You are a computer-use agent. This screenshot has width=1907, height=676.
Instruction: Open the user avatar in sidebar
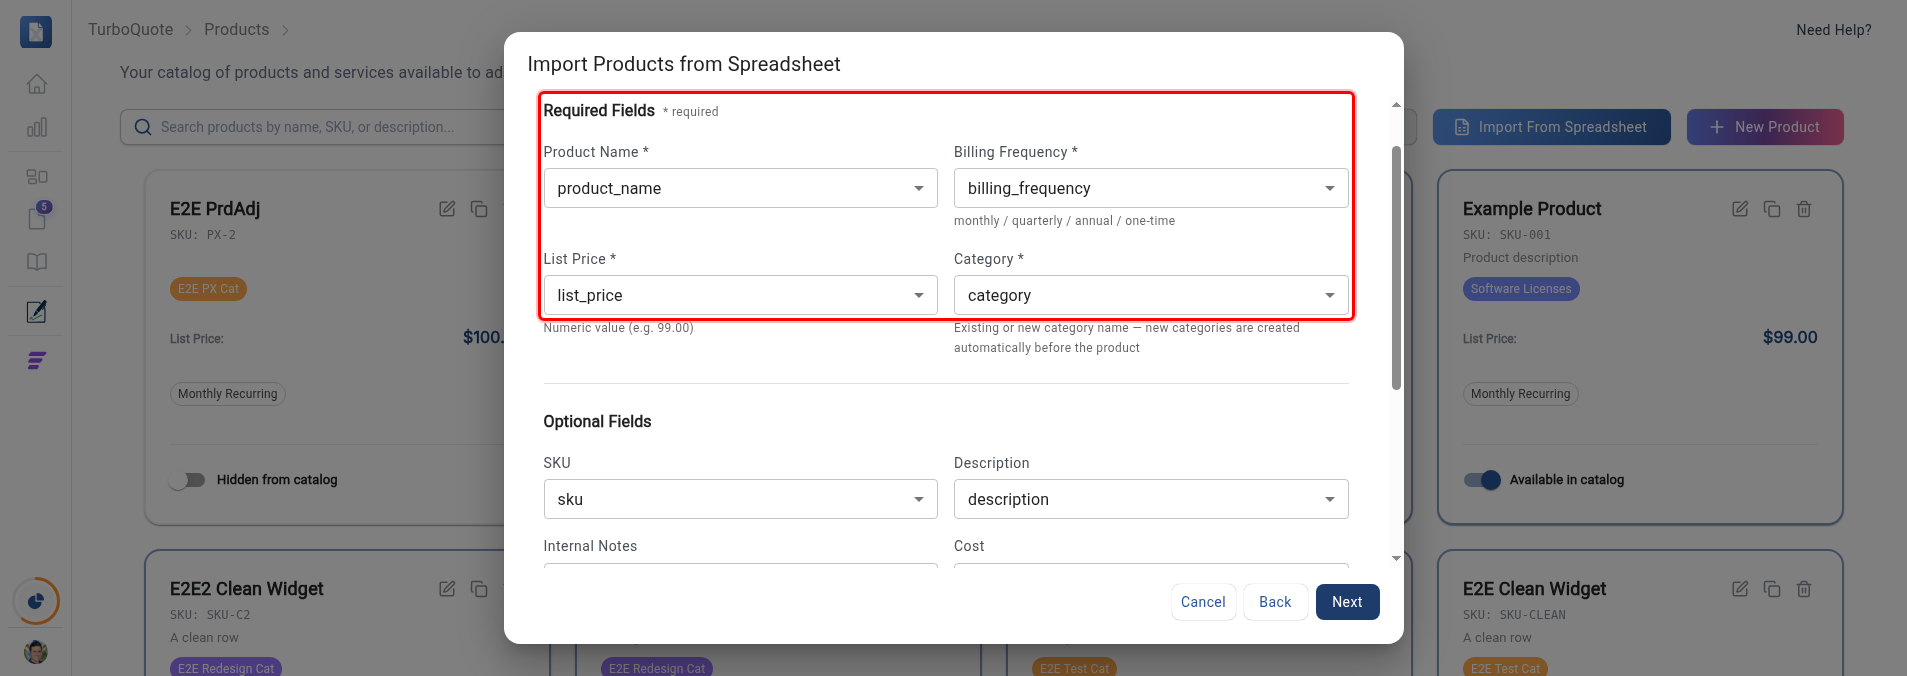(x=36, y=652)
